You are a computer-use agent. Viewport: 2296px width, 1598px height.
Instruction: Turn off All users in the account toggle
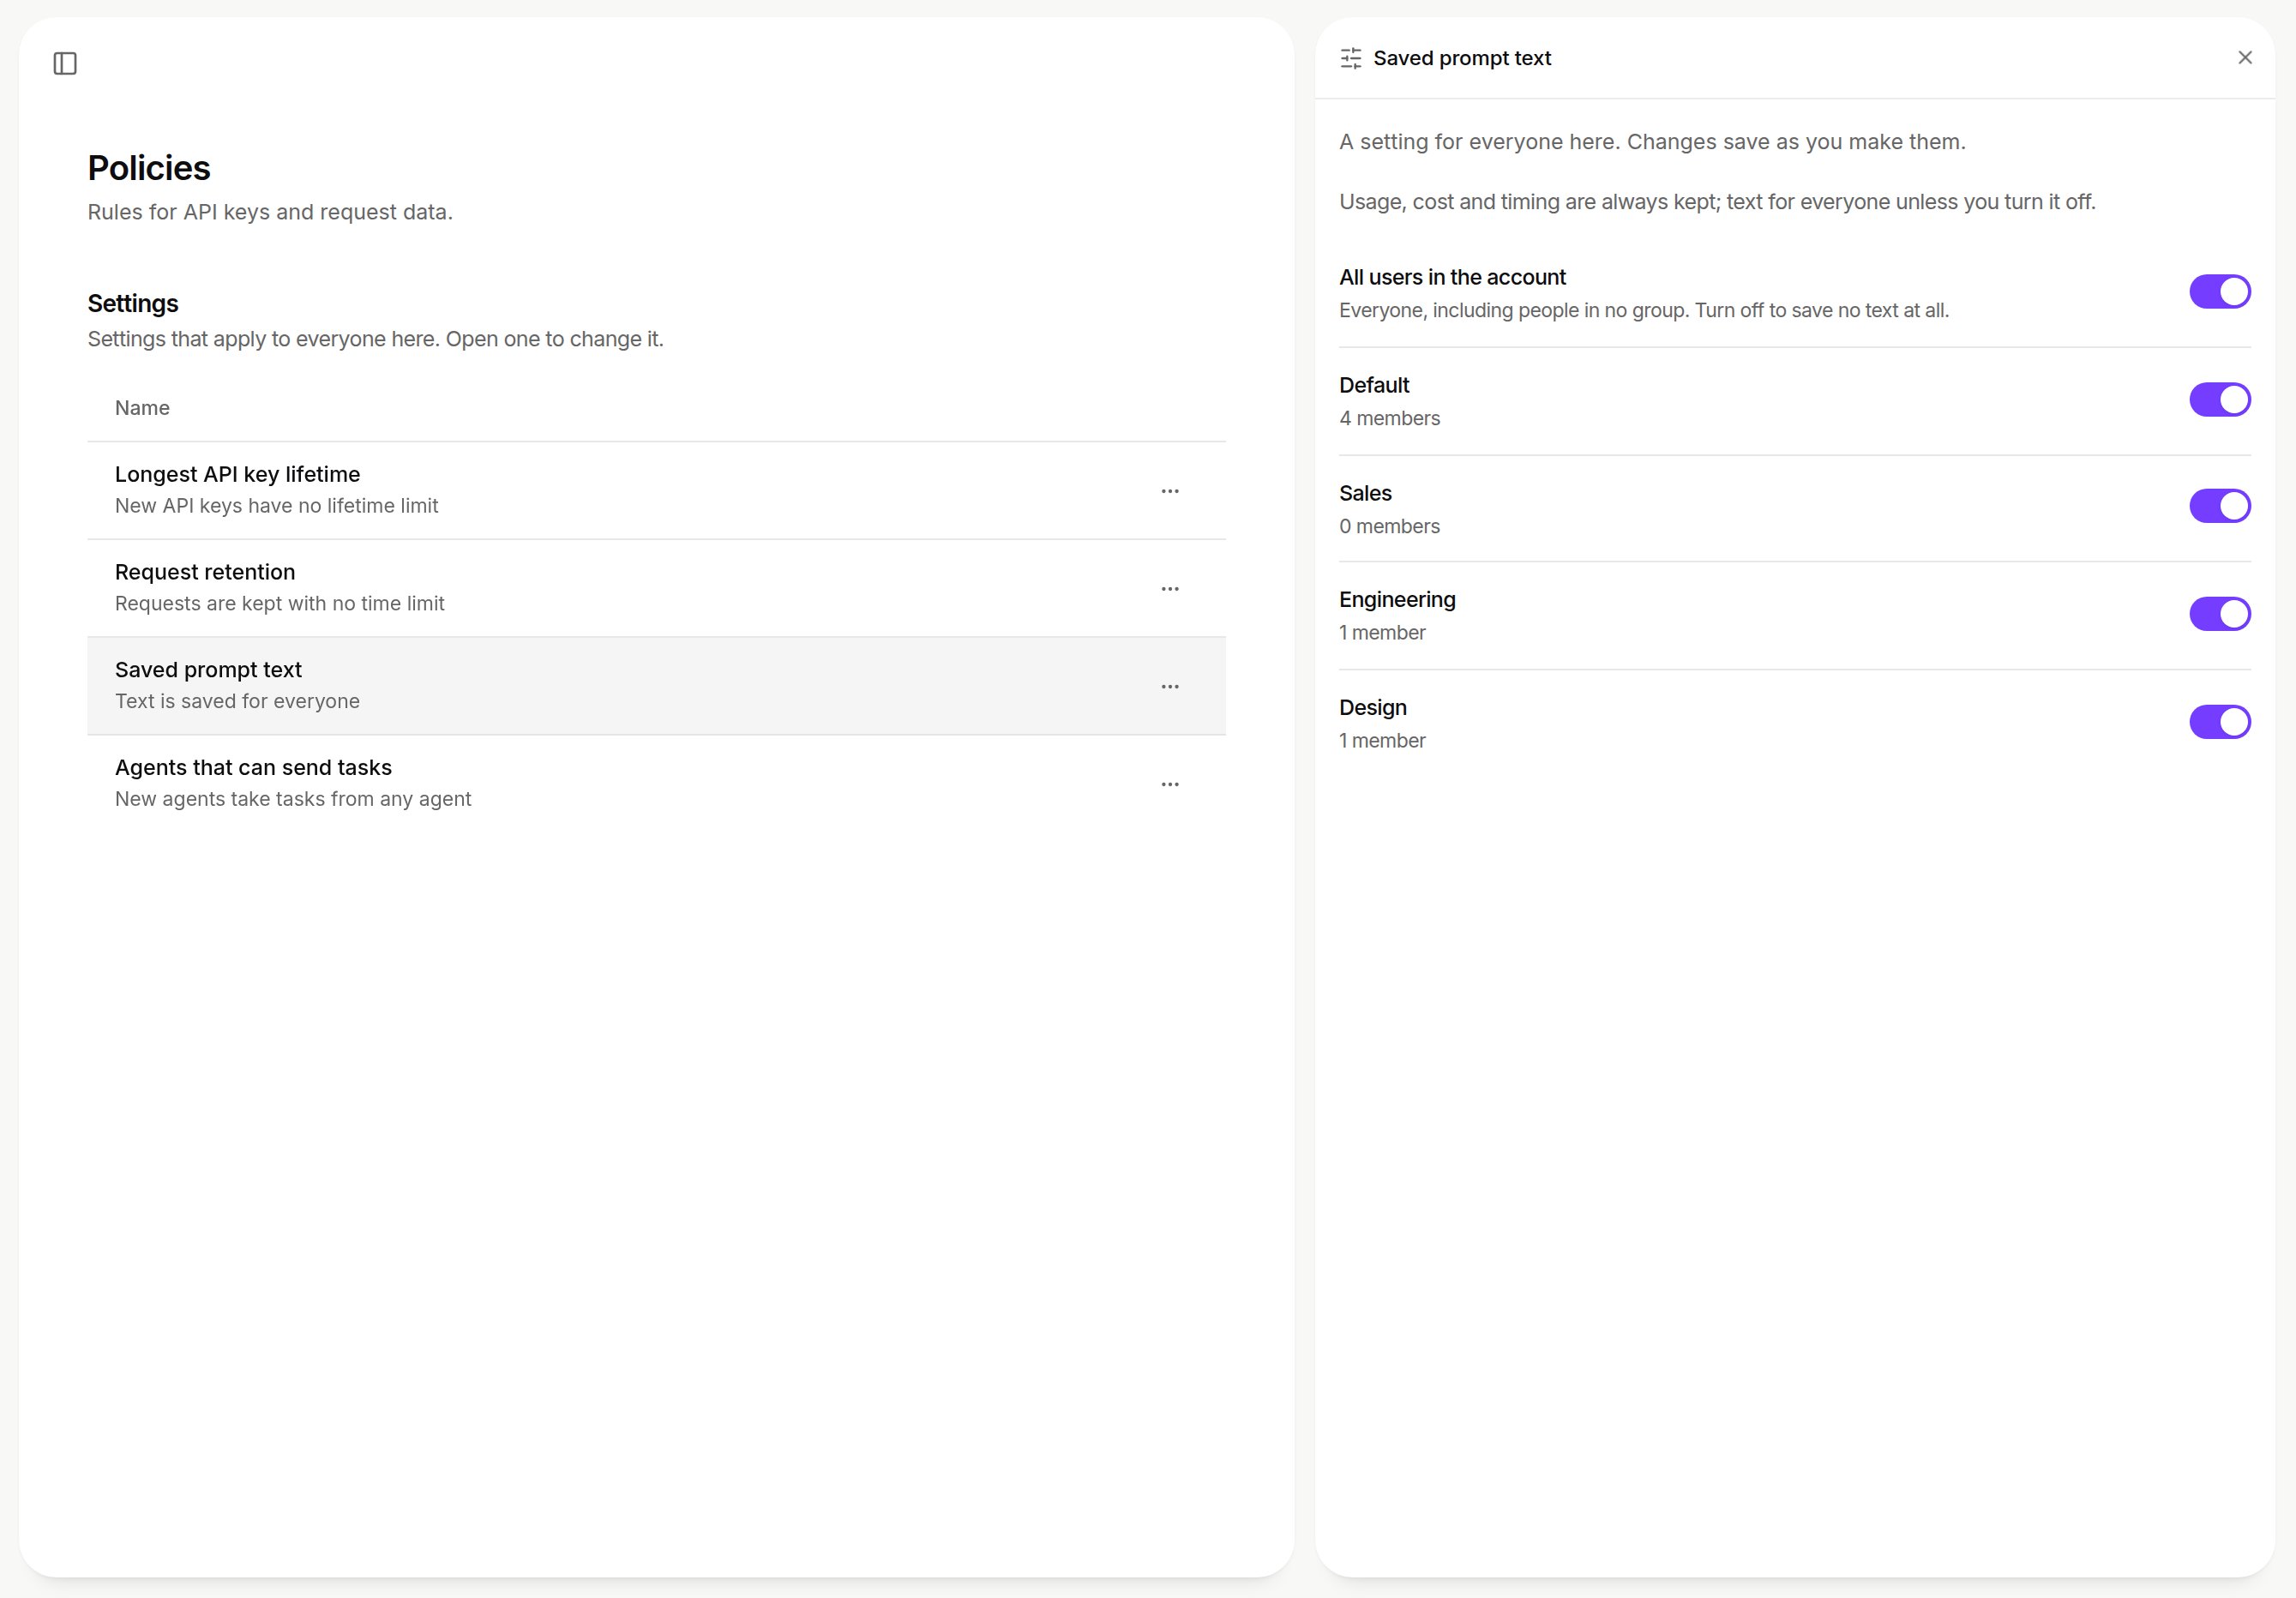click(x=2220, y=292)
